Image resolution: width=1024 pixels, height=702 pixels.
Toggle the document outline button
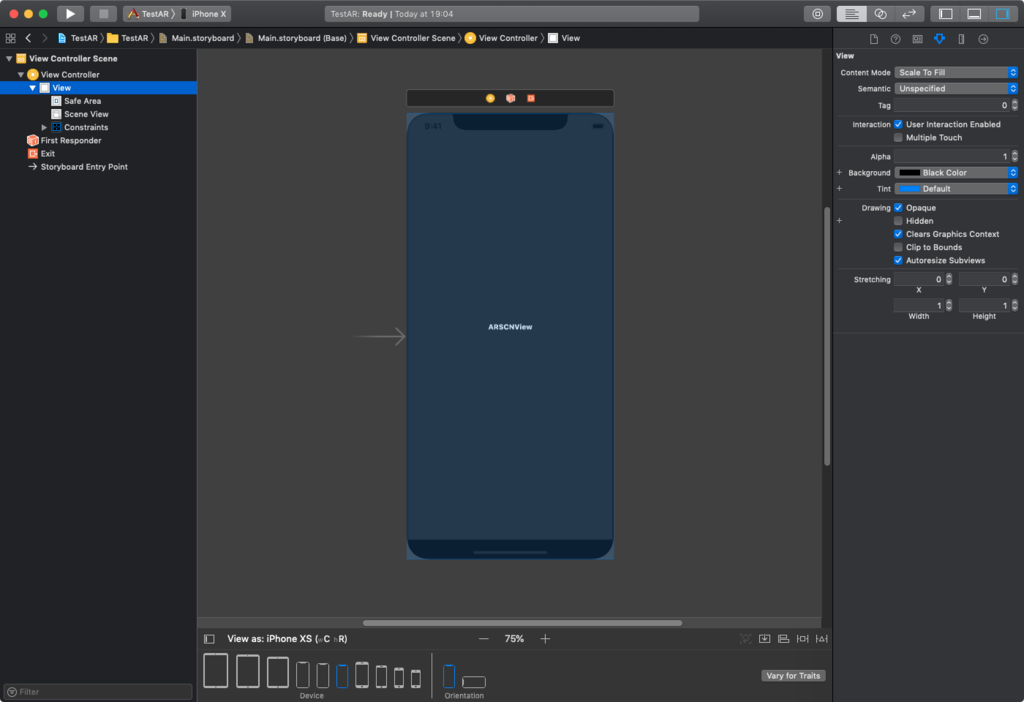coord(209,639)
